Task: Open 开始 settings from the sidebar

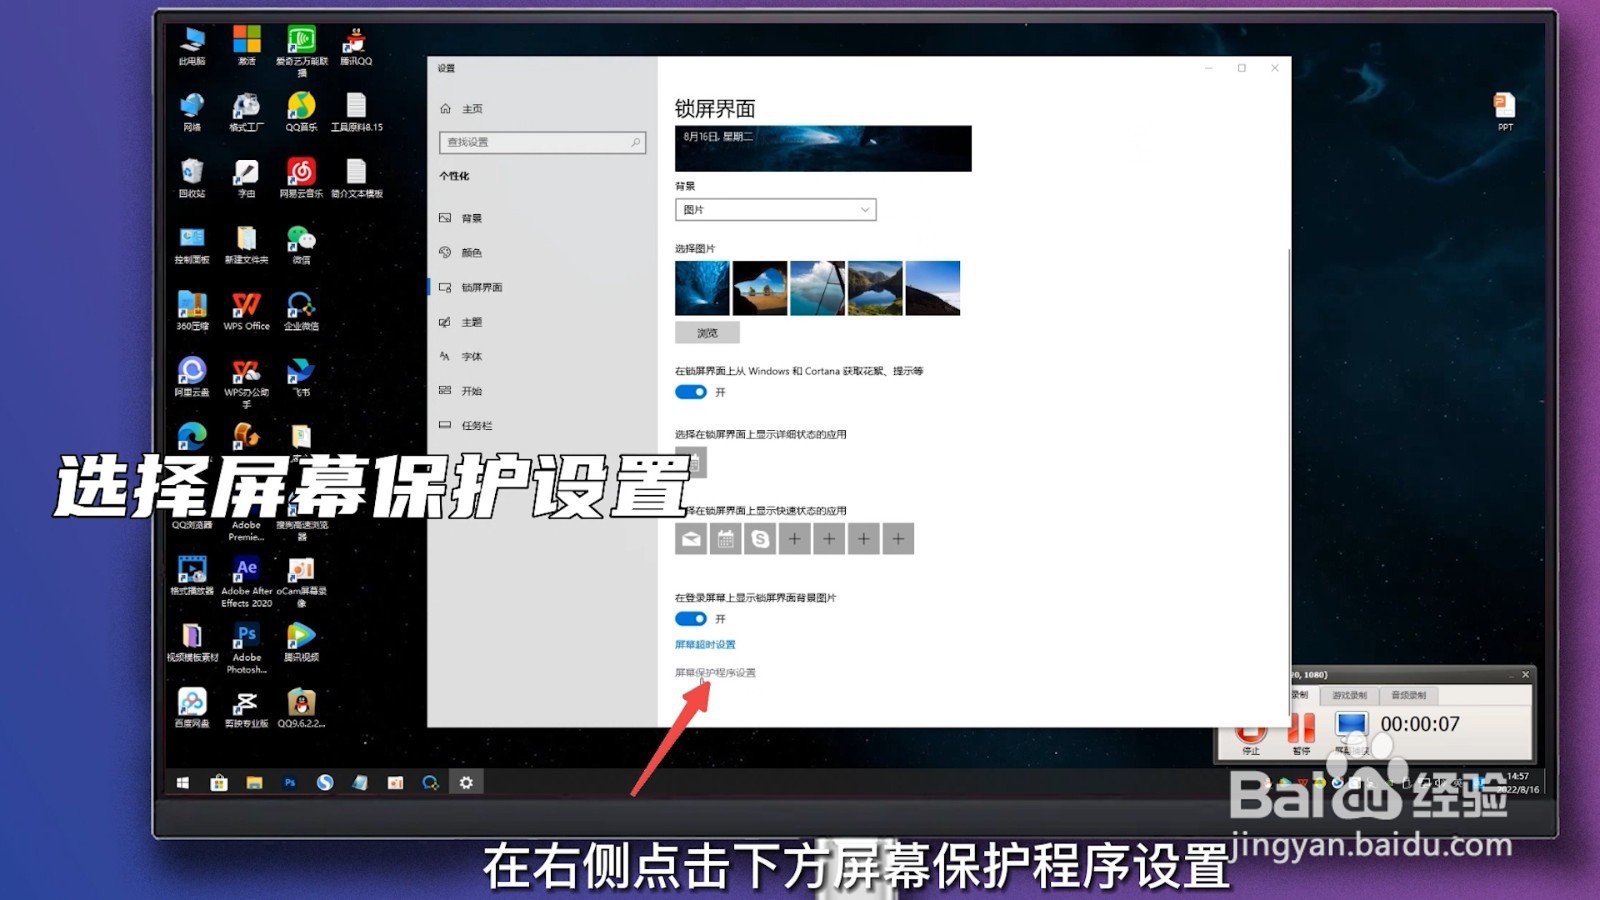Action: 471,391
